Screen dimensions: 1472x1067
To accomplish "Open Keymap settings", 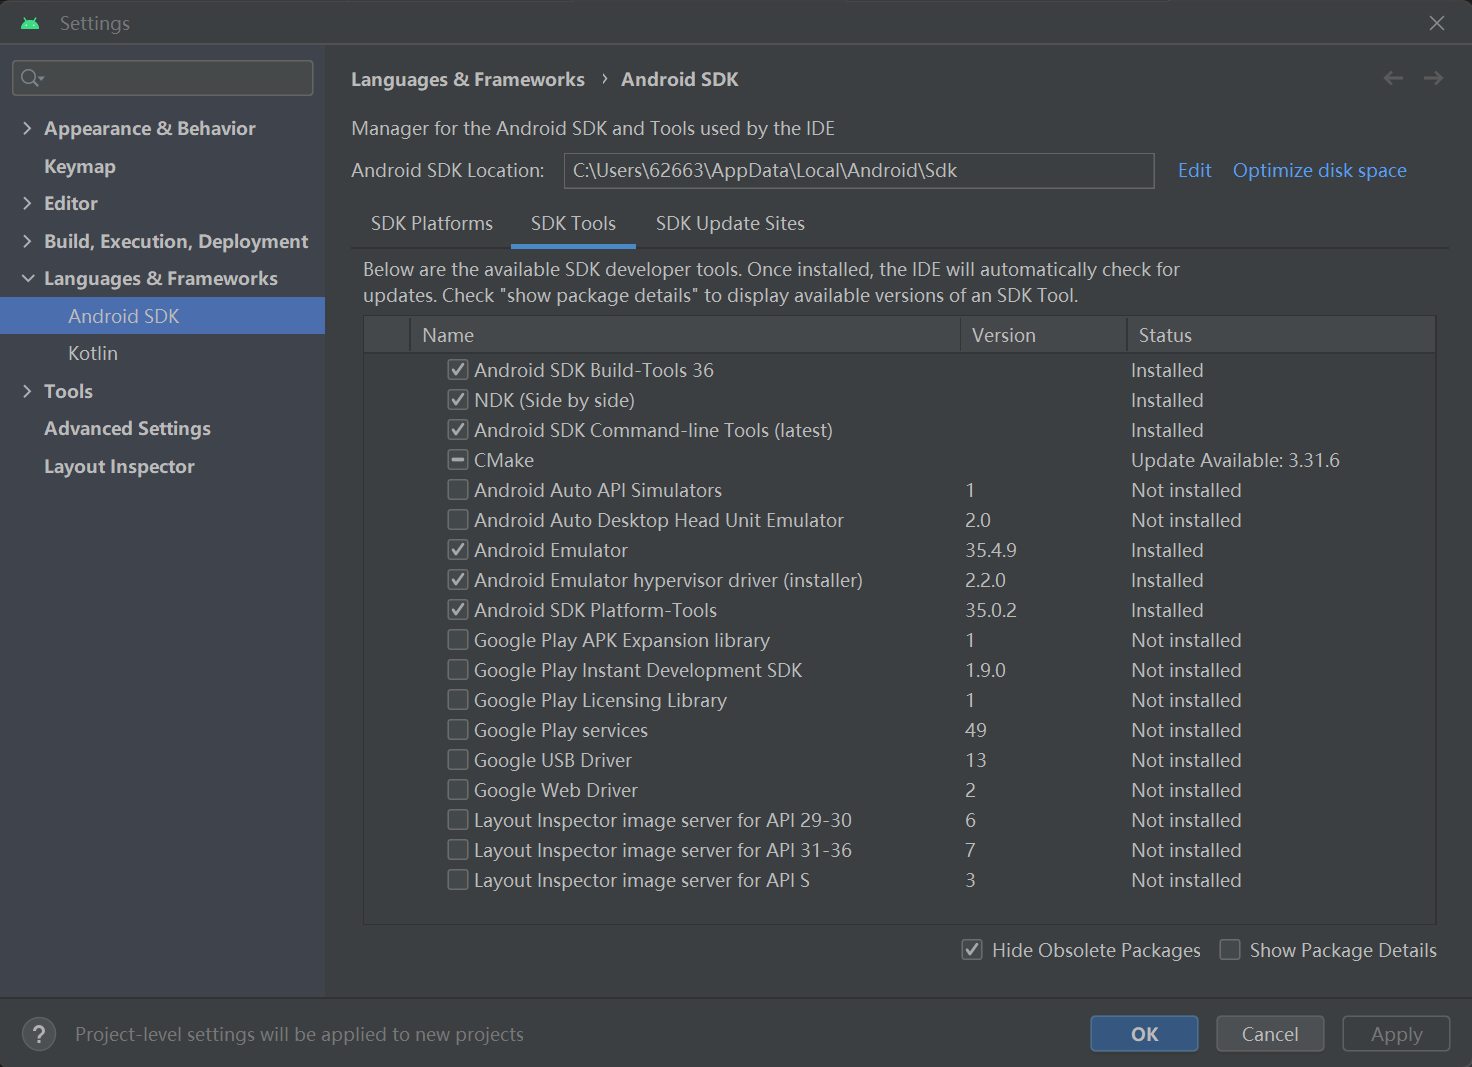I will (x=80, y=166).
